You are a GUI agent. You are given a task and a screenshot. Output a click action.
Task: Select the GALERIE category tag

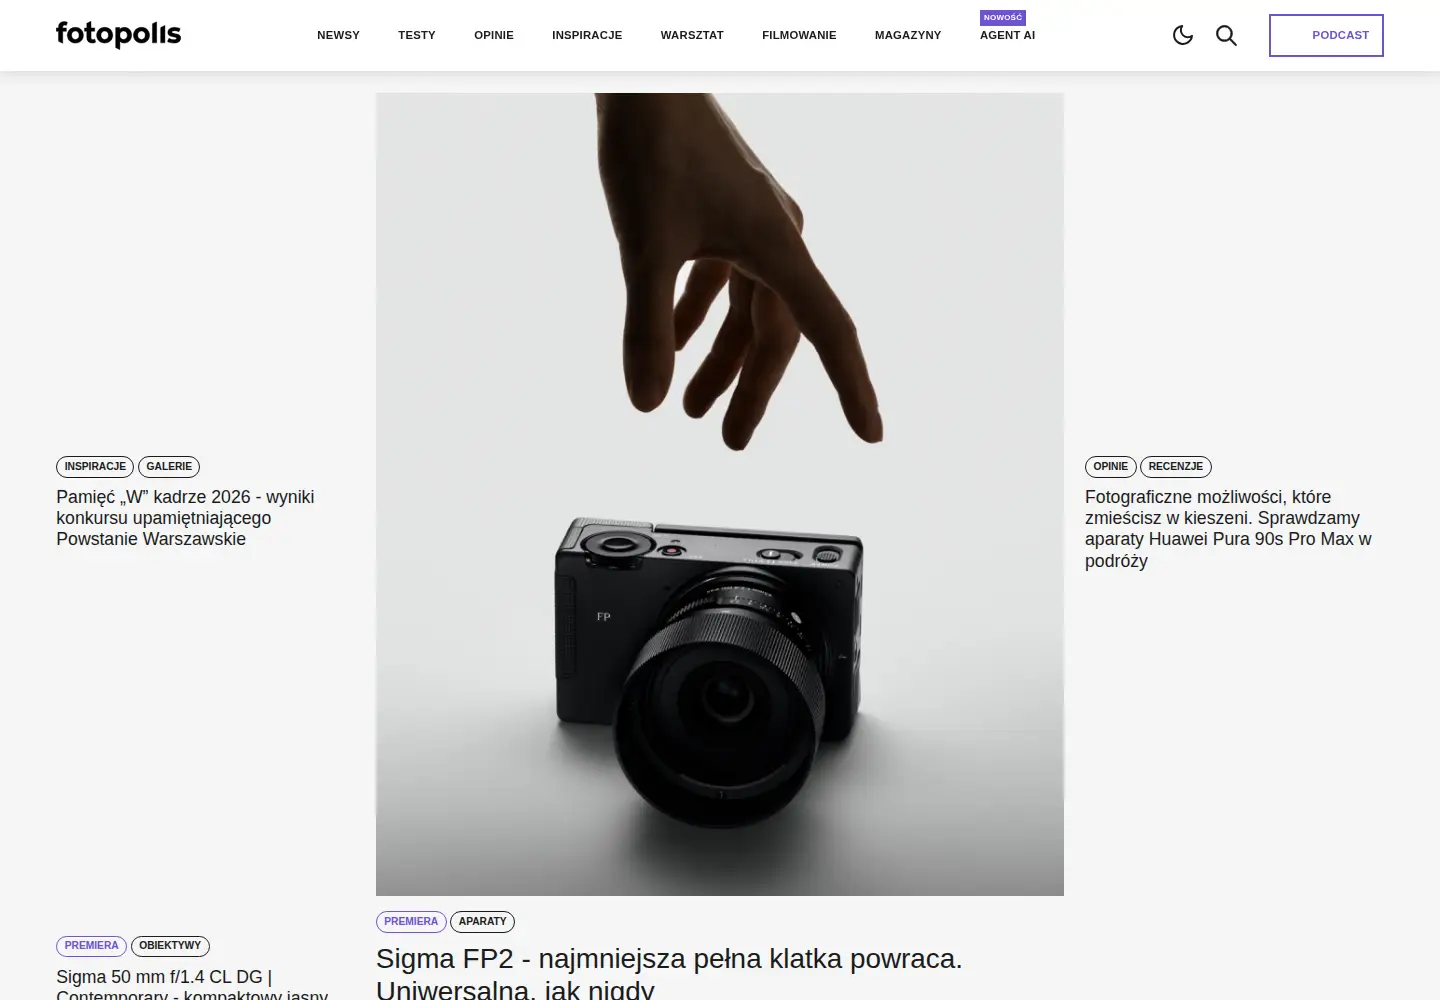point(169,467)
